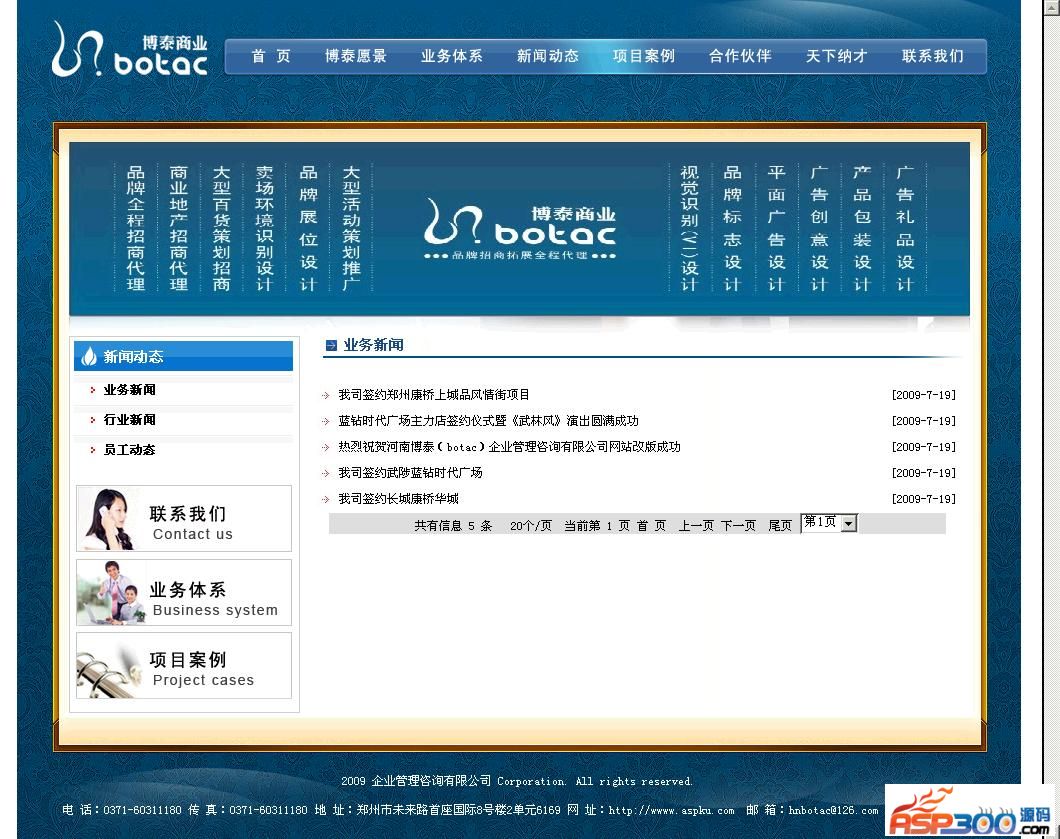This screenshot has height=839, width=1060.
Task: Click the 上一页 pagination link
Action: (x=696, y=525)
